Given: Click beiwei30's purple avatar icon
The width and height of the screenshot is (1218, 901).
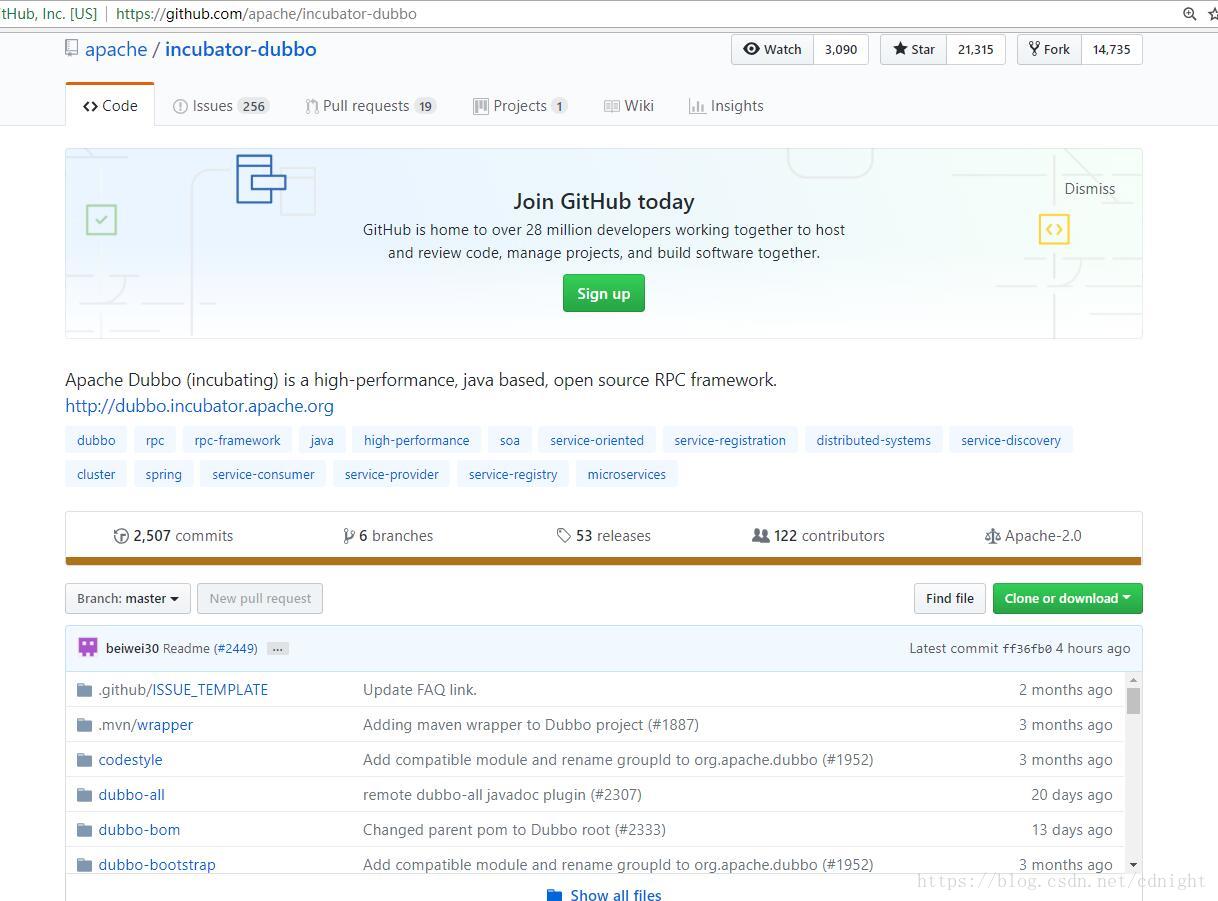Looking at the screenshot, I should [88, 647].
